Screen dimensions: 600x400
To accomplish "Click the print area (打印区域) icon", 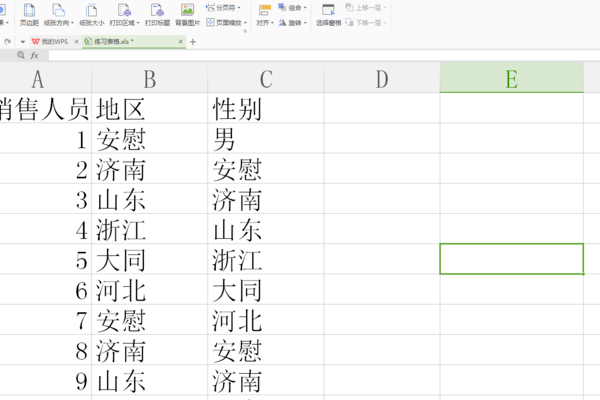I will (124, 10).
